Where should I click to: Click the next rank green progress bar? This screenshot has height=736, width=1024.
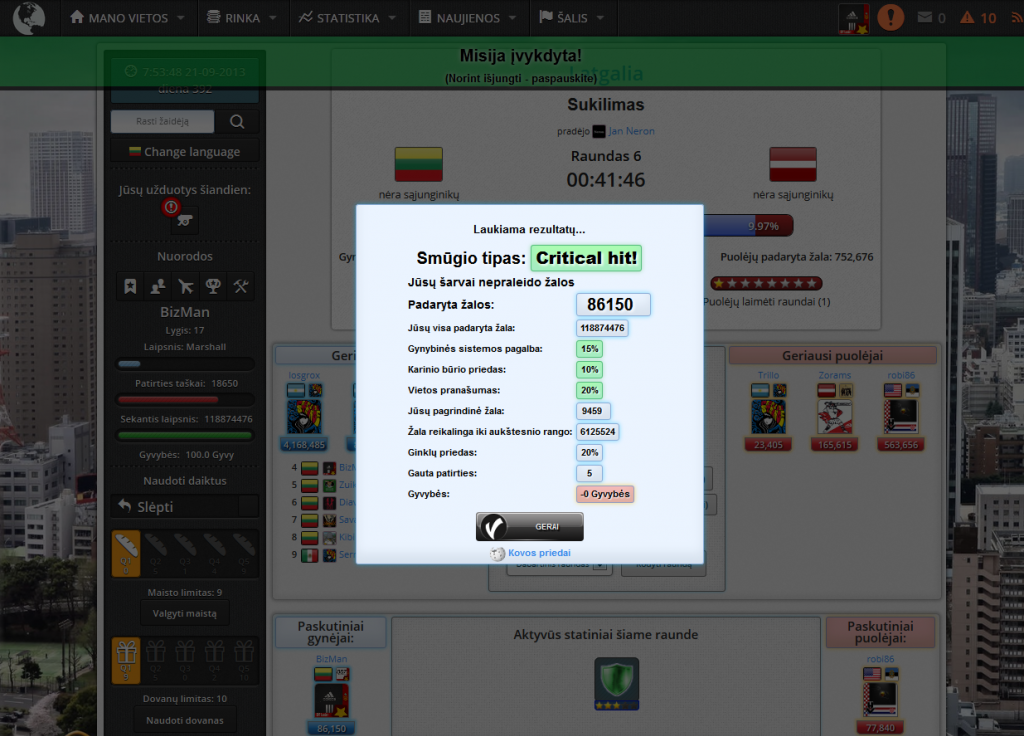point(185,435)
